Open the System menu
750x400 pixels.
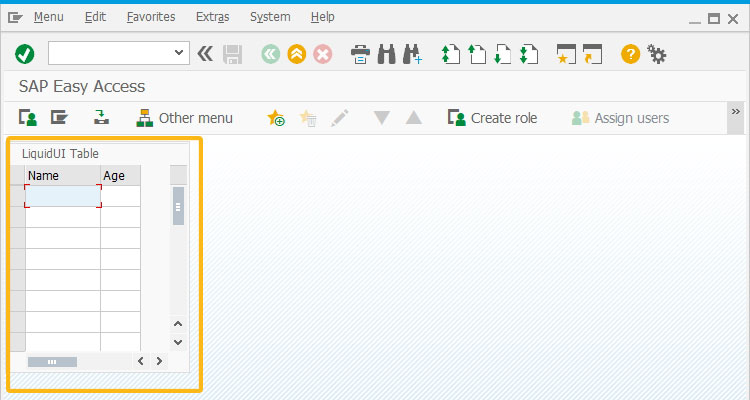[x=270, y=17]
